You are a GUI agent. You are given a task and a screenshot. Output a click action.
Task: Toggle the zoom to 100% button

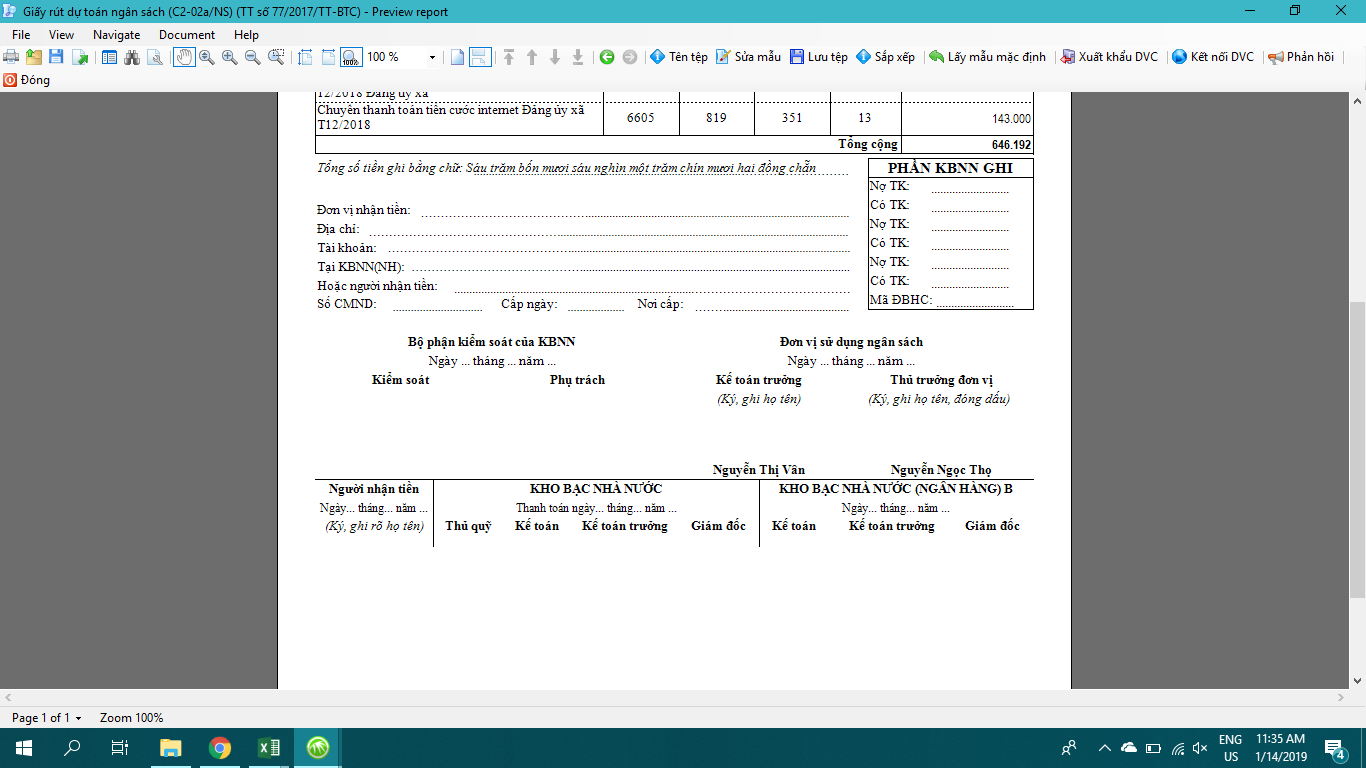(x=351, y=57)
